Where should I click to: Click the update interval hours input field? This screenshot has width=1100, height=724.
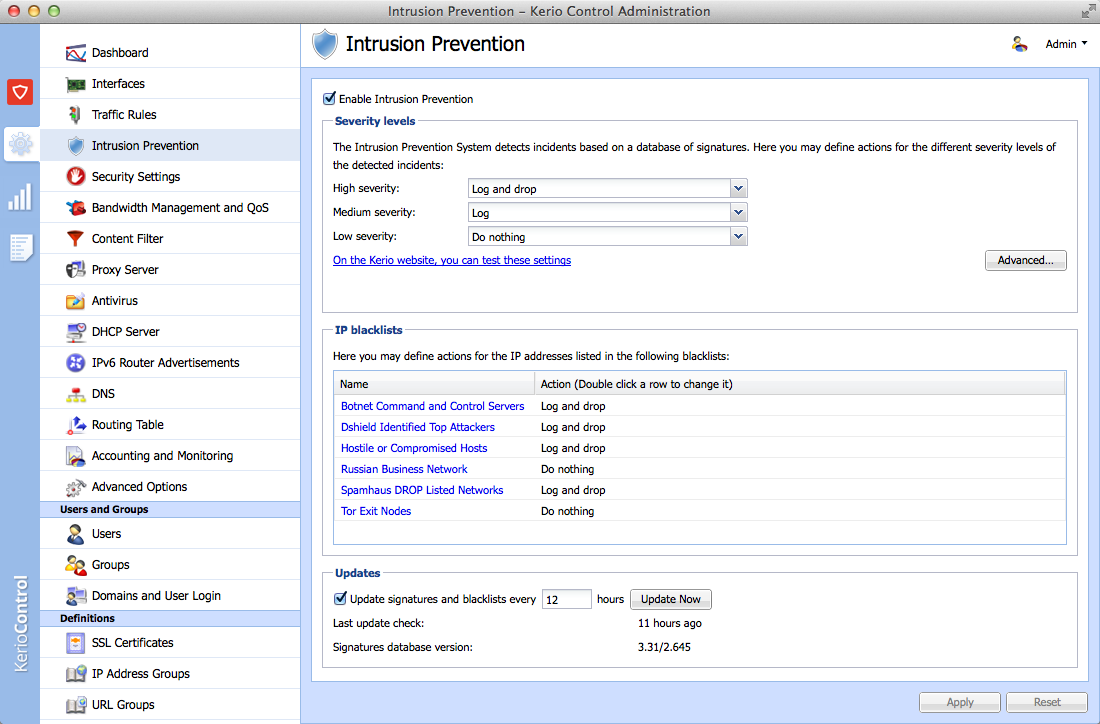567,599
